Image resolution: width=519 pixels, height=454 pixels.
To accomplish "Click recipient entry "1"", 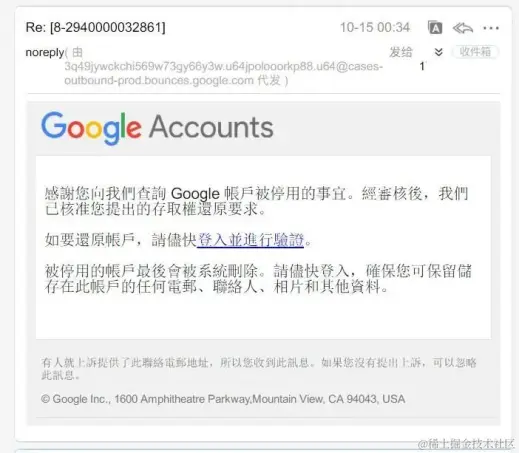I will [422, 66].
